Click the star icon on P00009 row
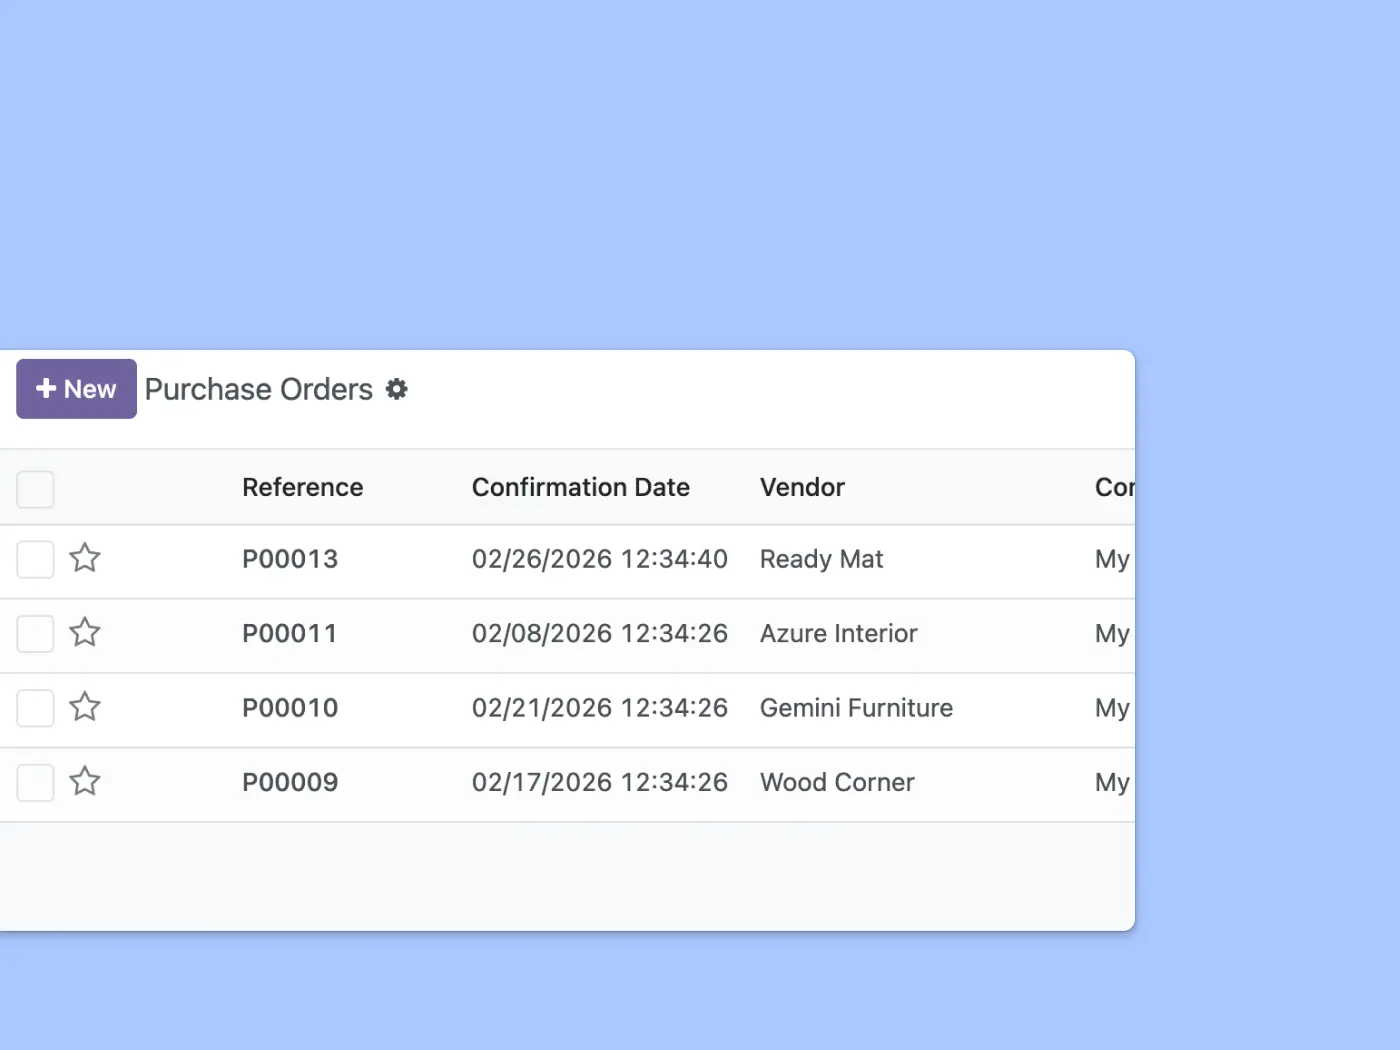 tap(85, 781)
